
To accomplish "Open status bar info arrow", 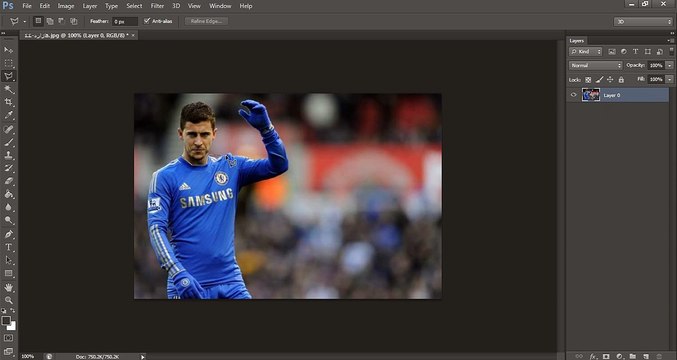I will pyautogui.click(x=142, y=357).
